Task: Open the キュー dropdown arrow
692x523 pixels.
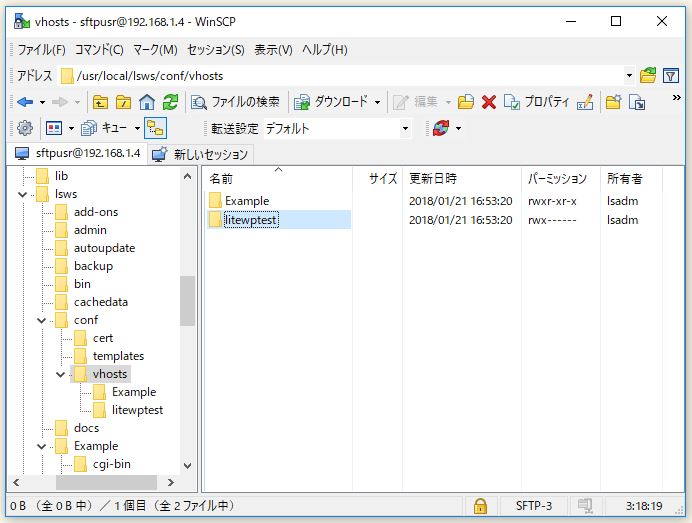Action: tap(137, 128)
